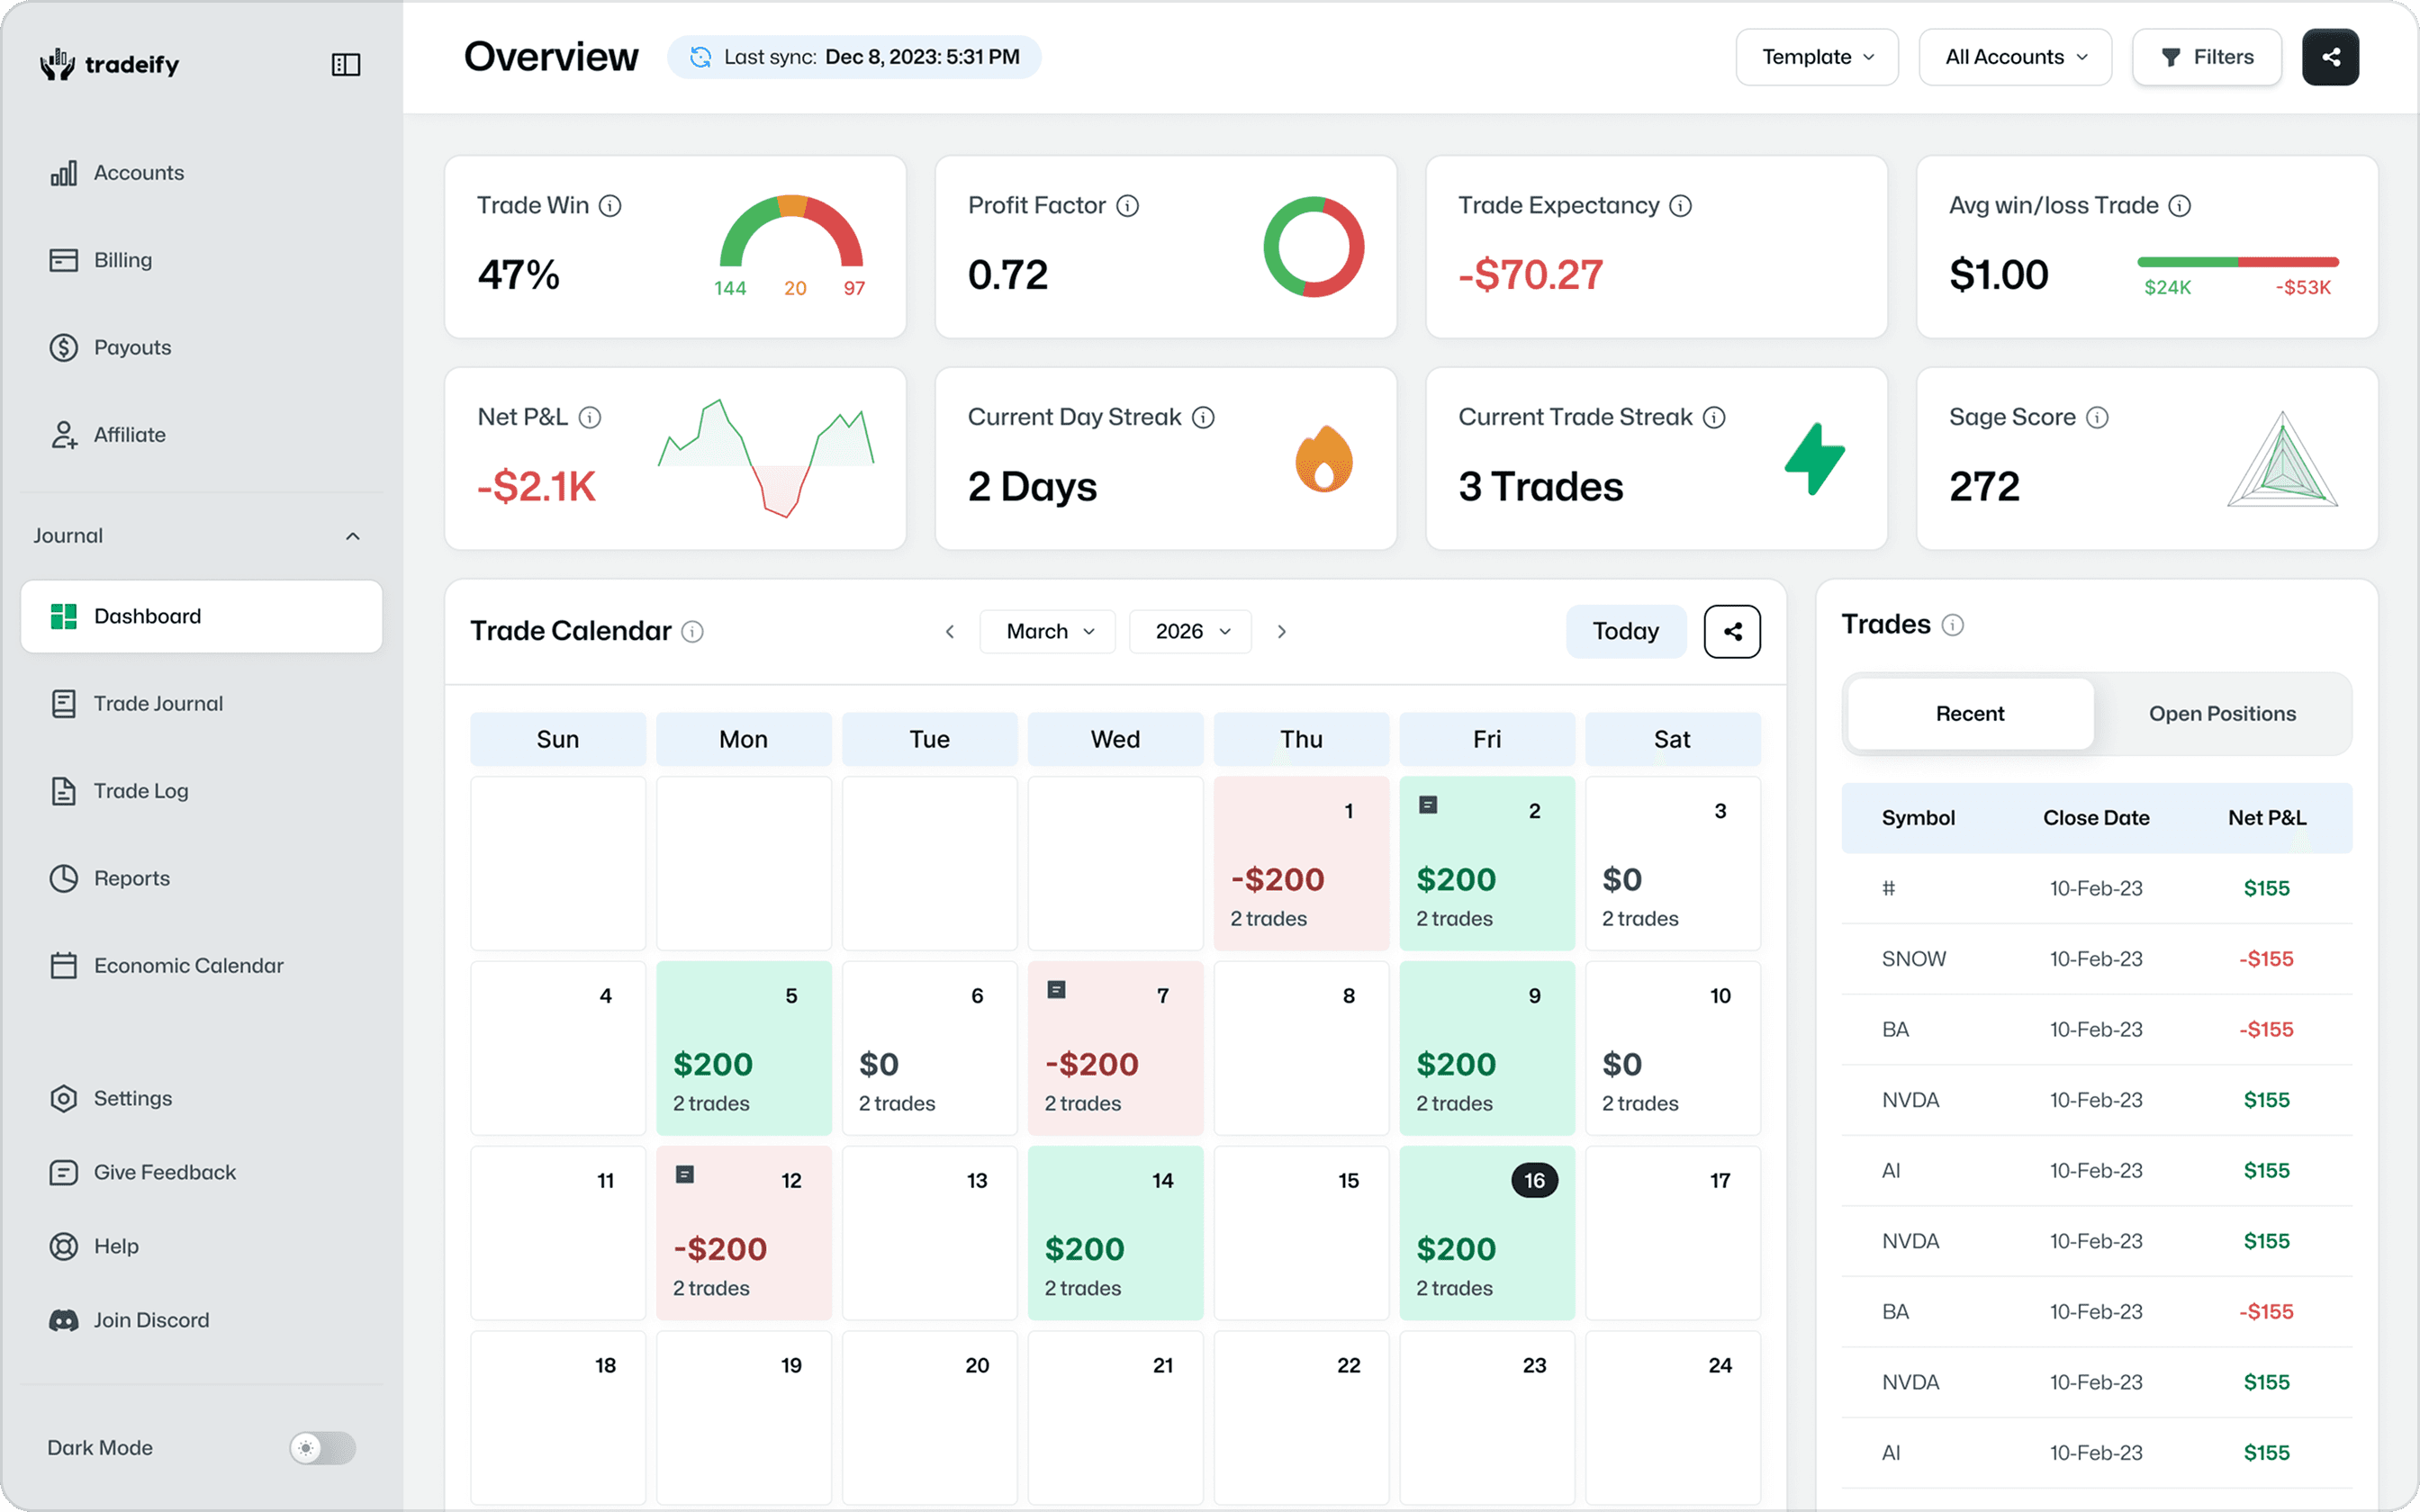Collapse the Journal section chevron
Screen dimensions: 2420x1512
tap(352, 536)
